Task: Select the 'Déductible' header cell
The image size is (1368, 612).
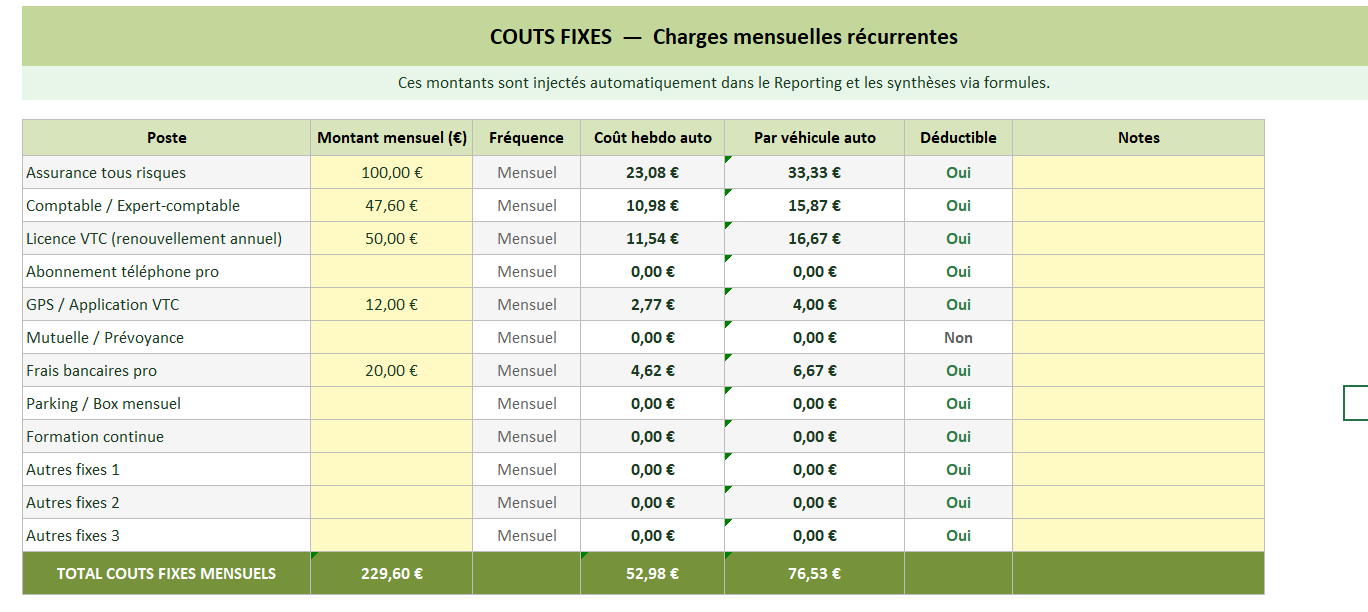Action: (x=958, y=138)
